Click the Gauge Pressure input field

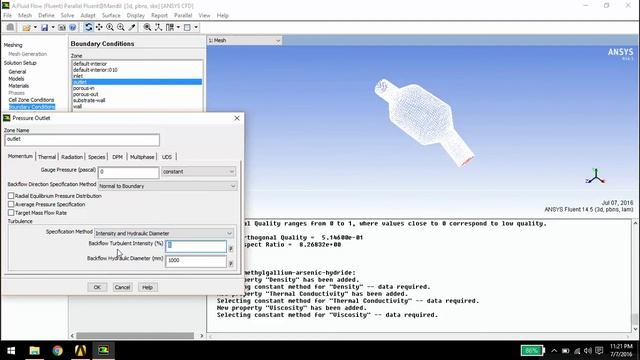(x=129, y=172)
